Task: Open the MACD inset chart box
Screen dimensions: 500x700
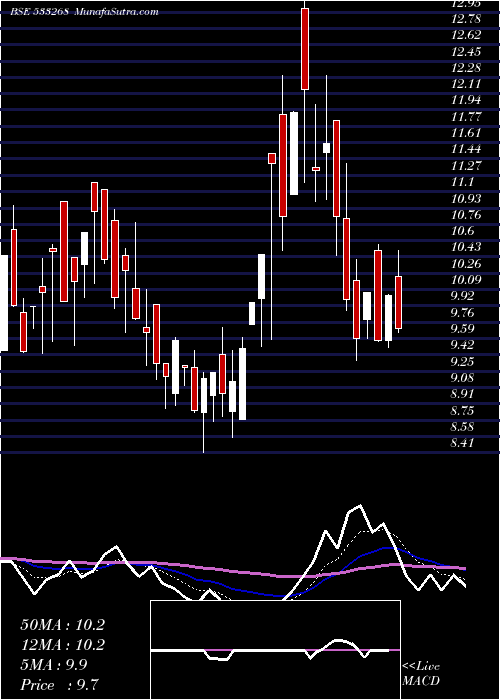Action: (x=275, y=650)
